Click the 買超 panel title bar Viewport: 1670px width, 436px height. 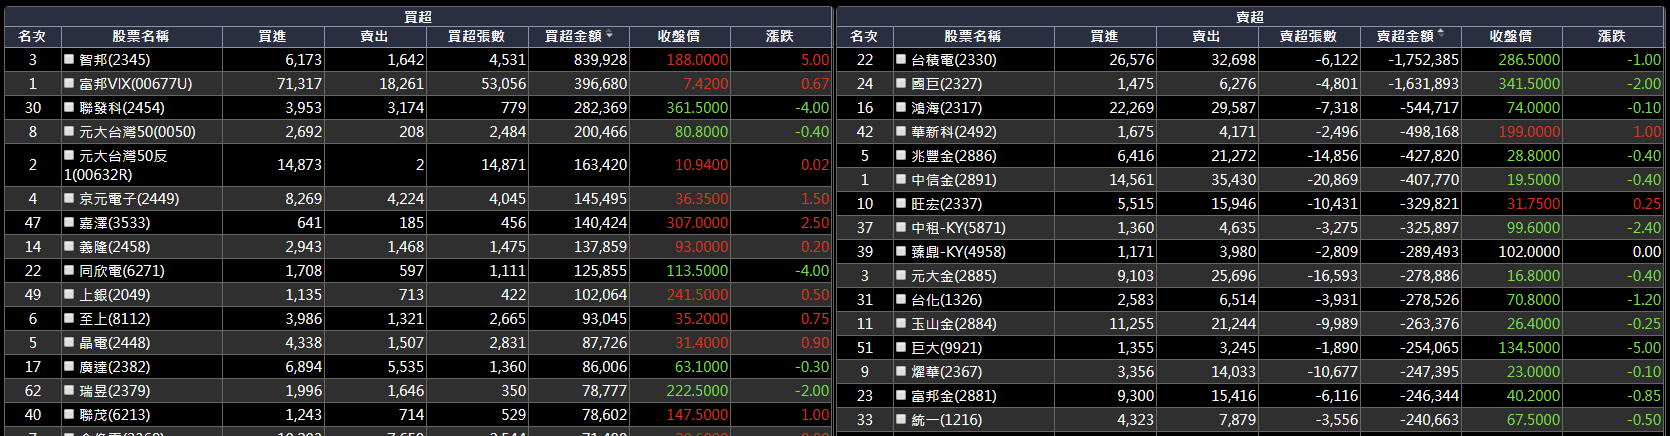(417, 16)
